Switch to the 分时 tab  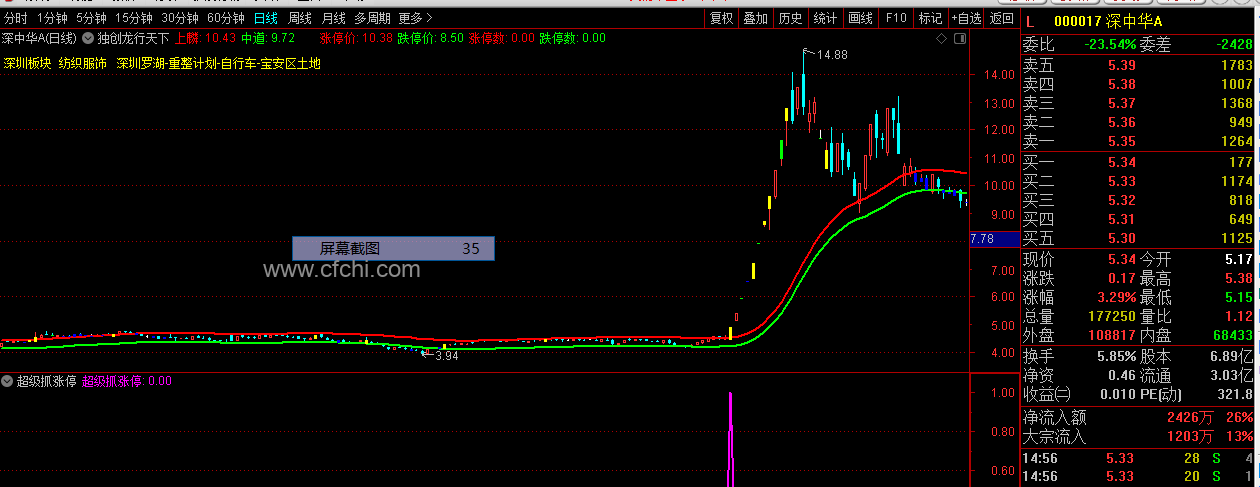tap(16, 18)
